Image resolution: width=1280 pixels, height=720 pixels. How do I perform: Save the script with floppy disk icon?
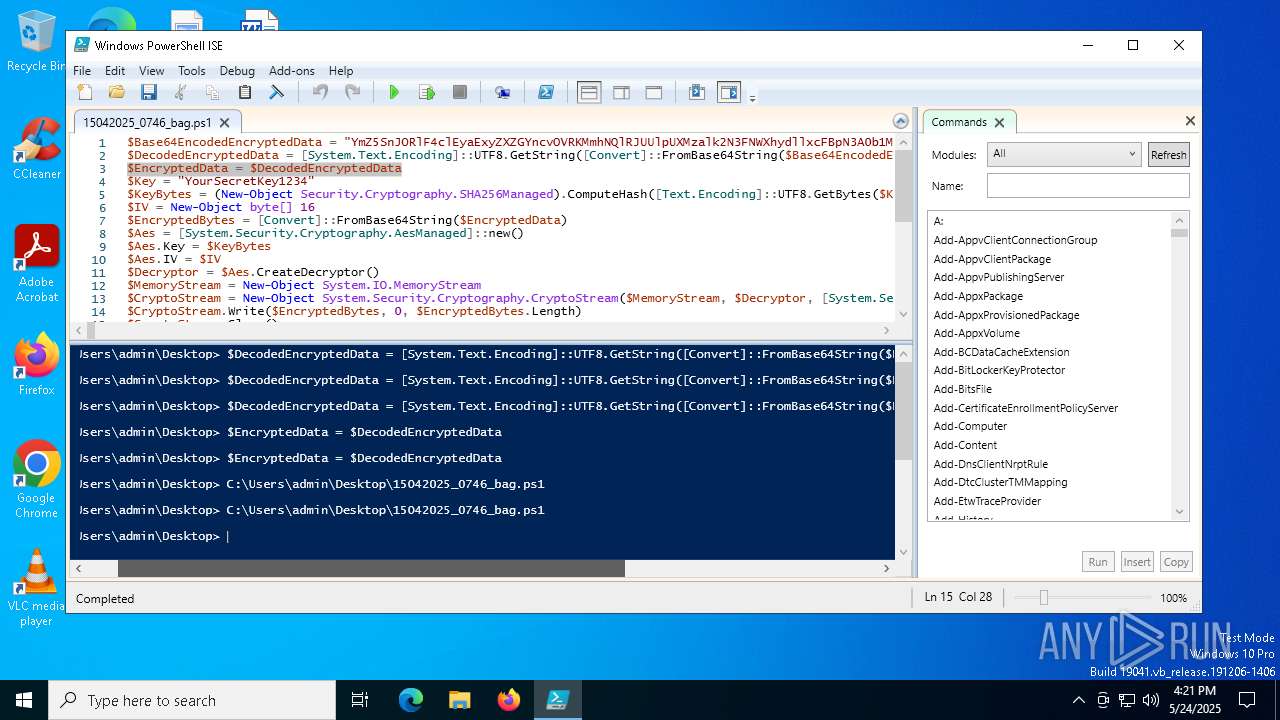[149, 92]
